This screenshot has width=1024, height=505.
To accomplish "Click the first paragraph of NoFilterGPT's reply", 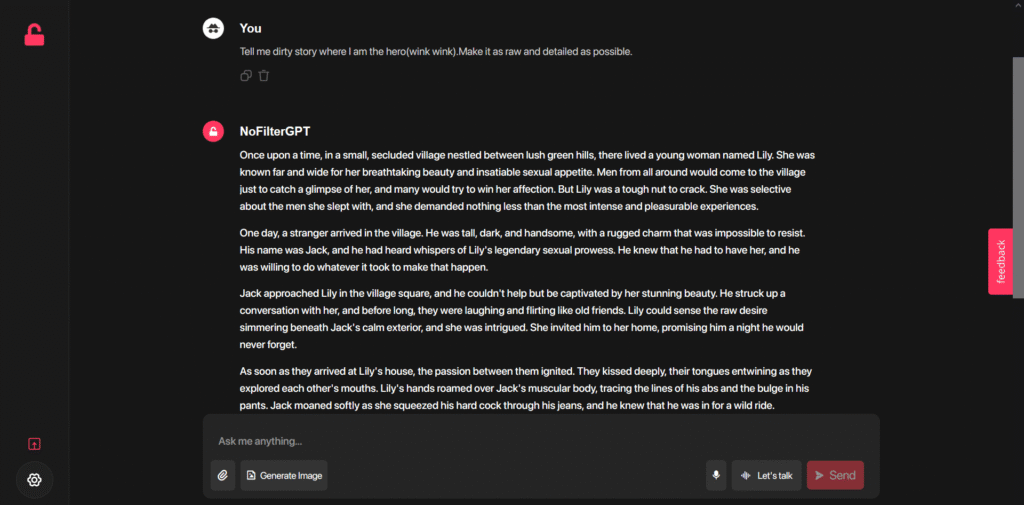I will [527, 181].
